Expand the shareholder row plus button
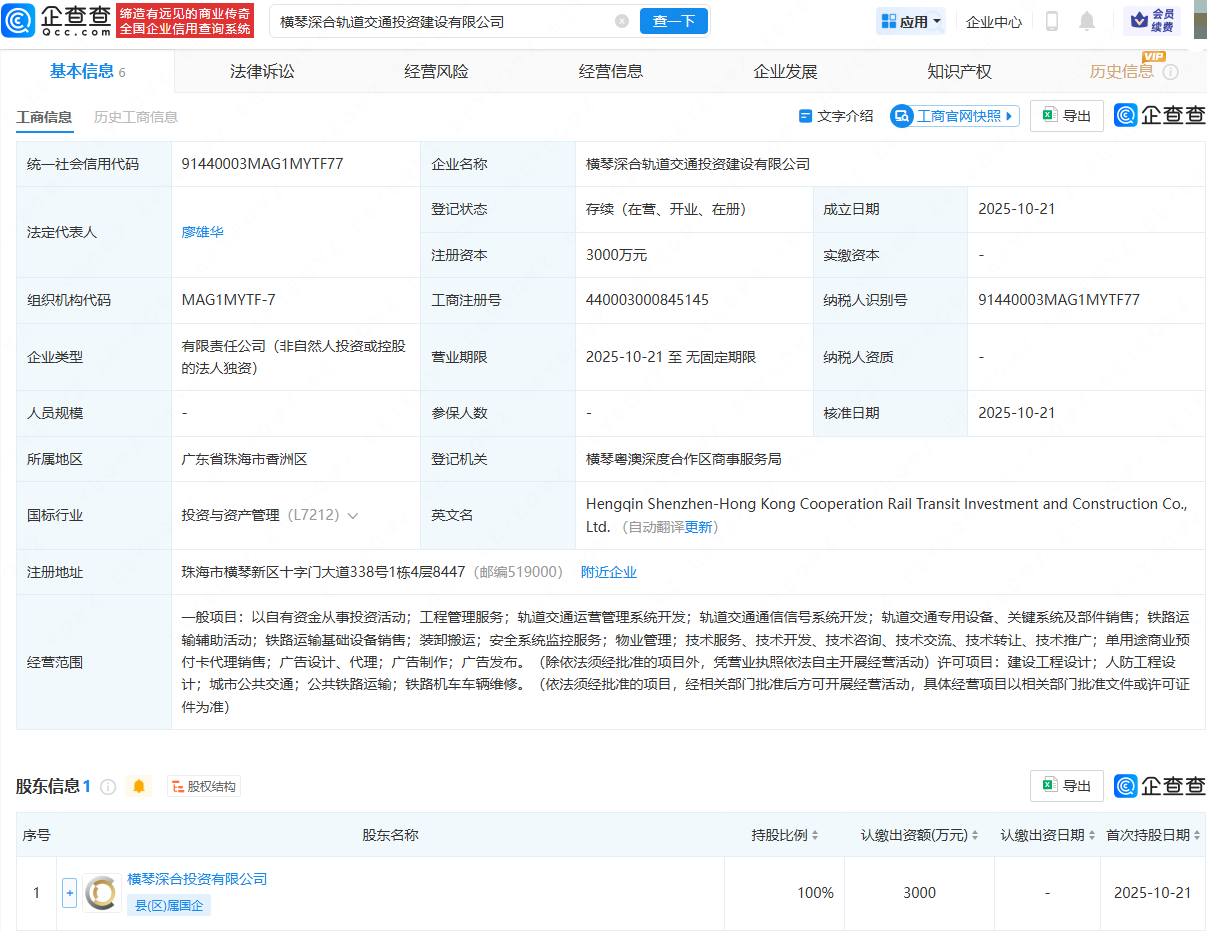Image resolution: width=1207 pixels, height=931 pixels. (x=69, y=893)
